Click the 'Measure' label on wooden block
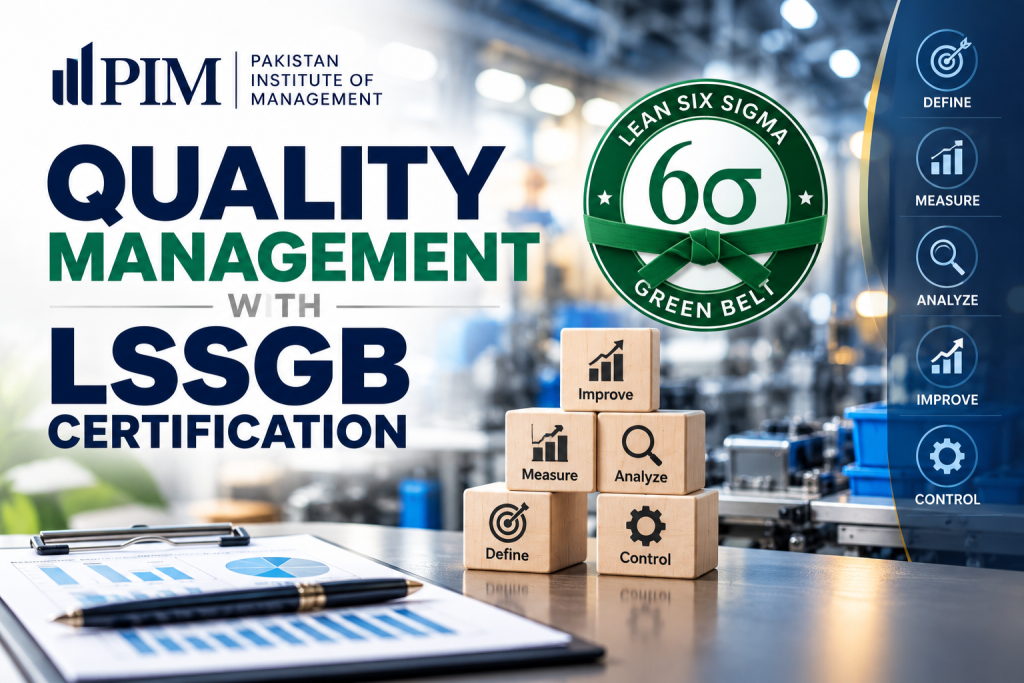 pos(549,475)
